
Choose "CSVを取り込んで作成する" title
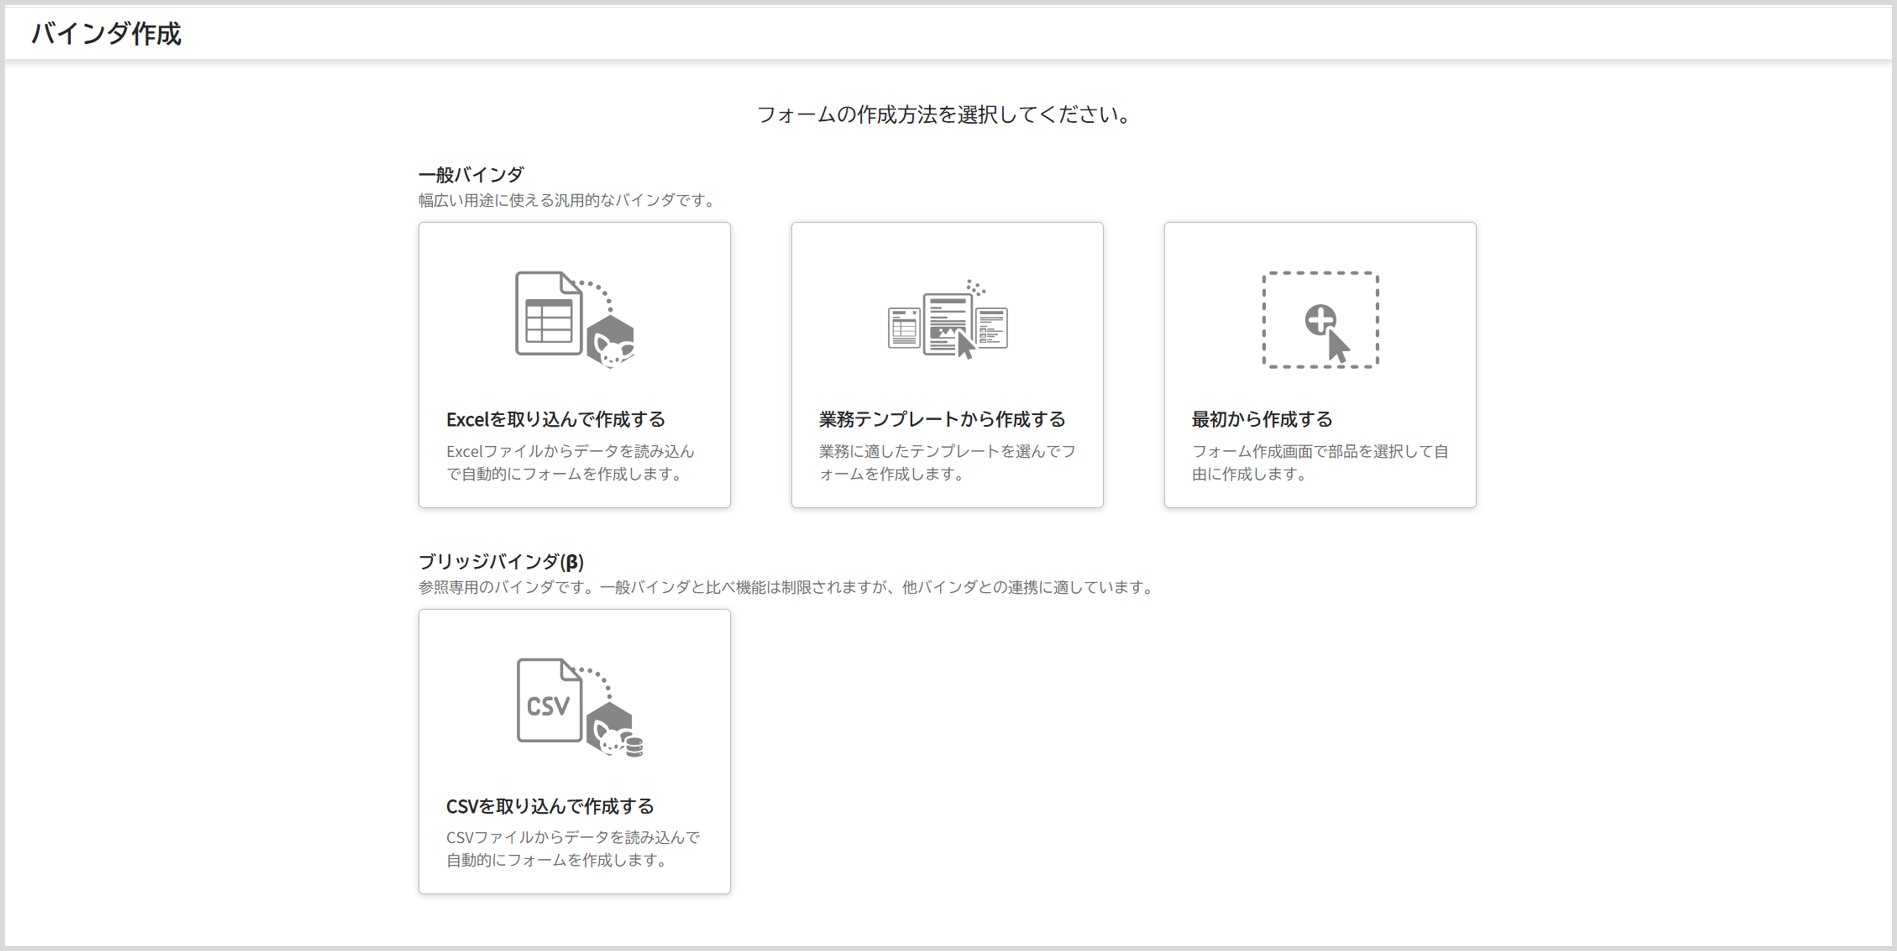[x=549, y=806]
